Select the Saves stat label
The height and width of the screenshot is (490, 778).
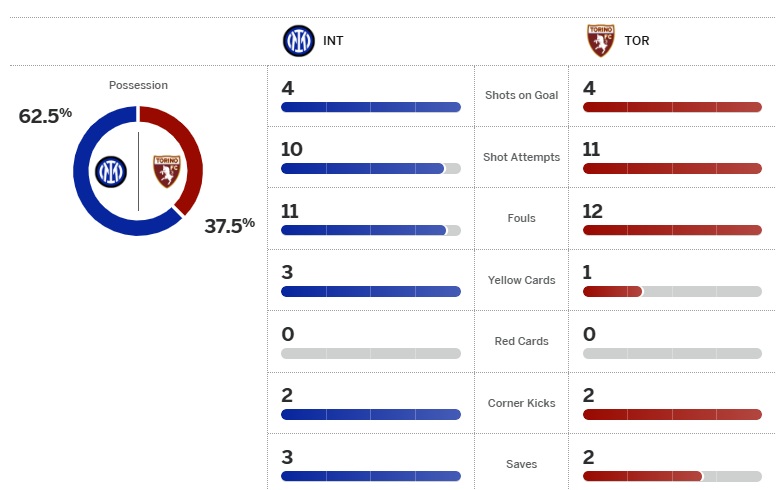point(521,464)
